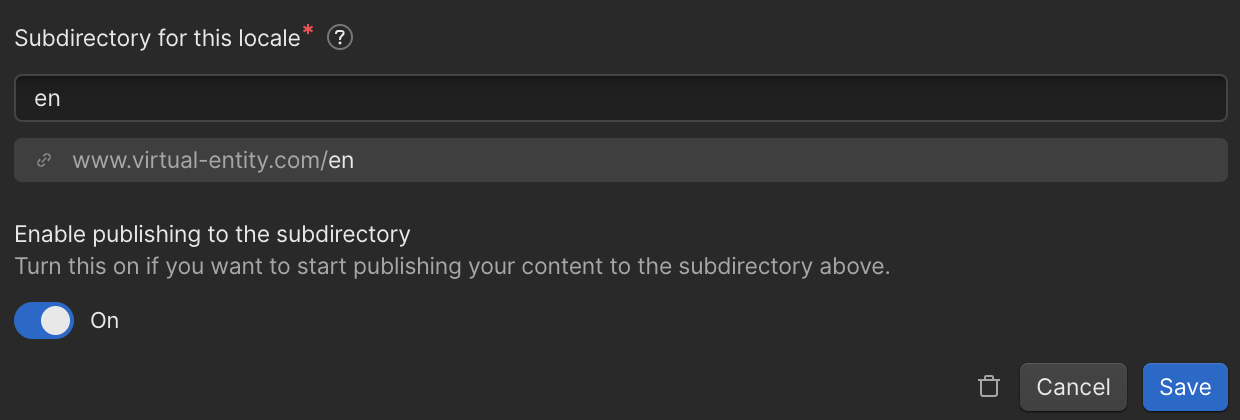Click the "Subdirectory for this locale" label
Image resolution: width=1240 pixels, height=420 pixels.
point(157,38)
